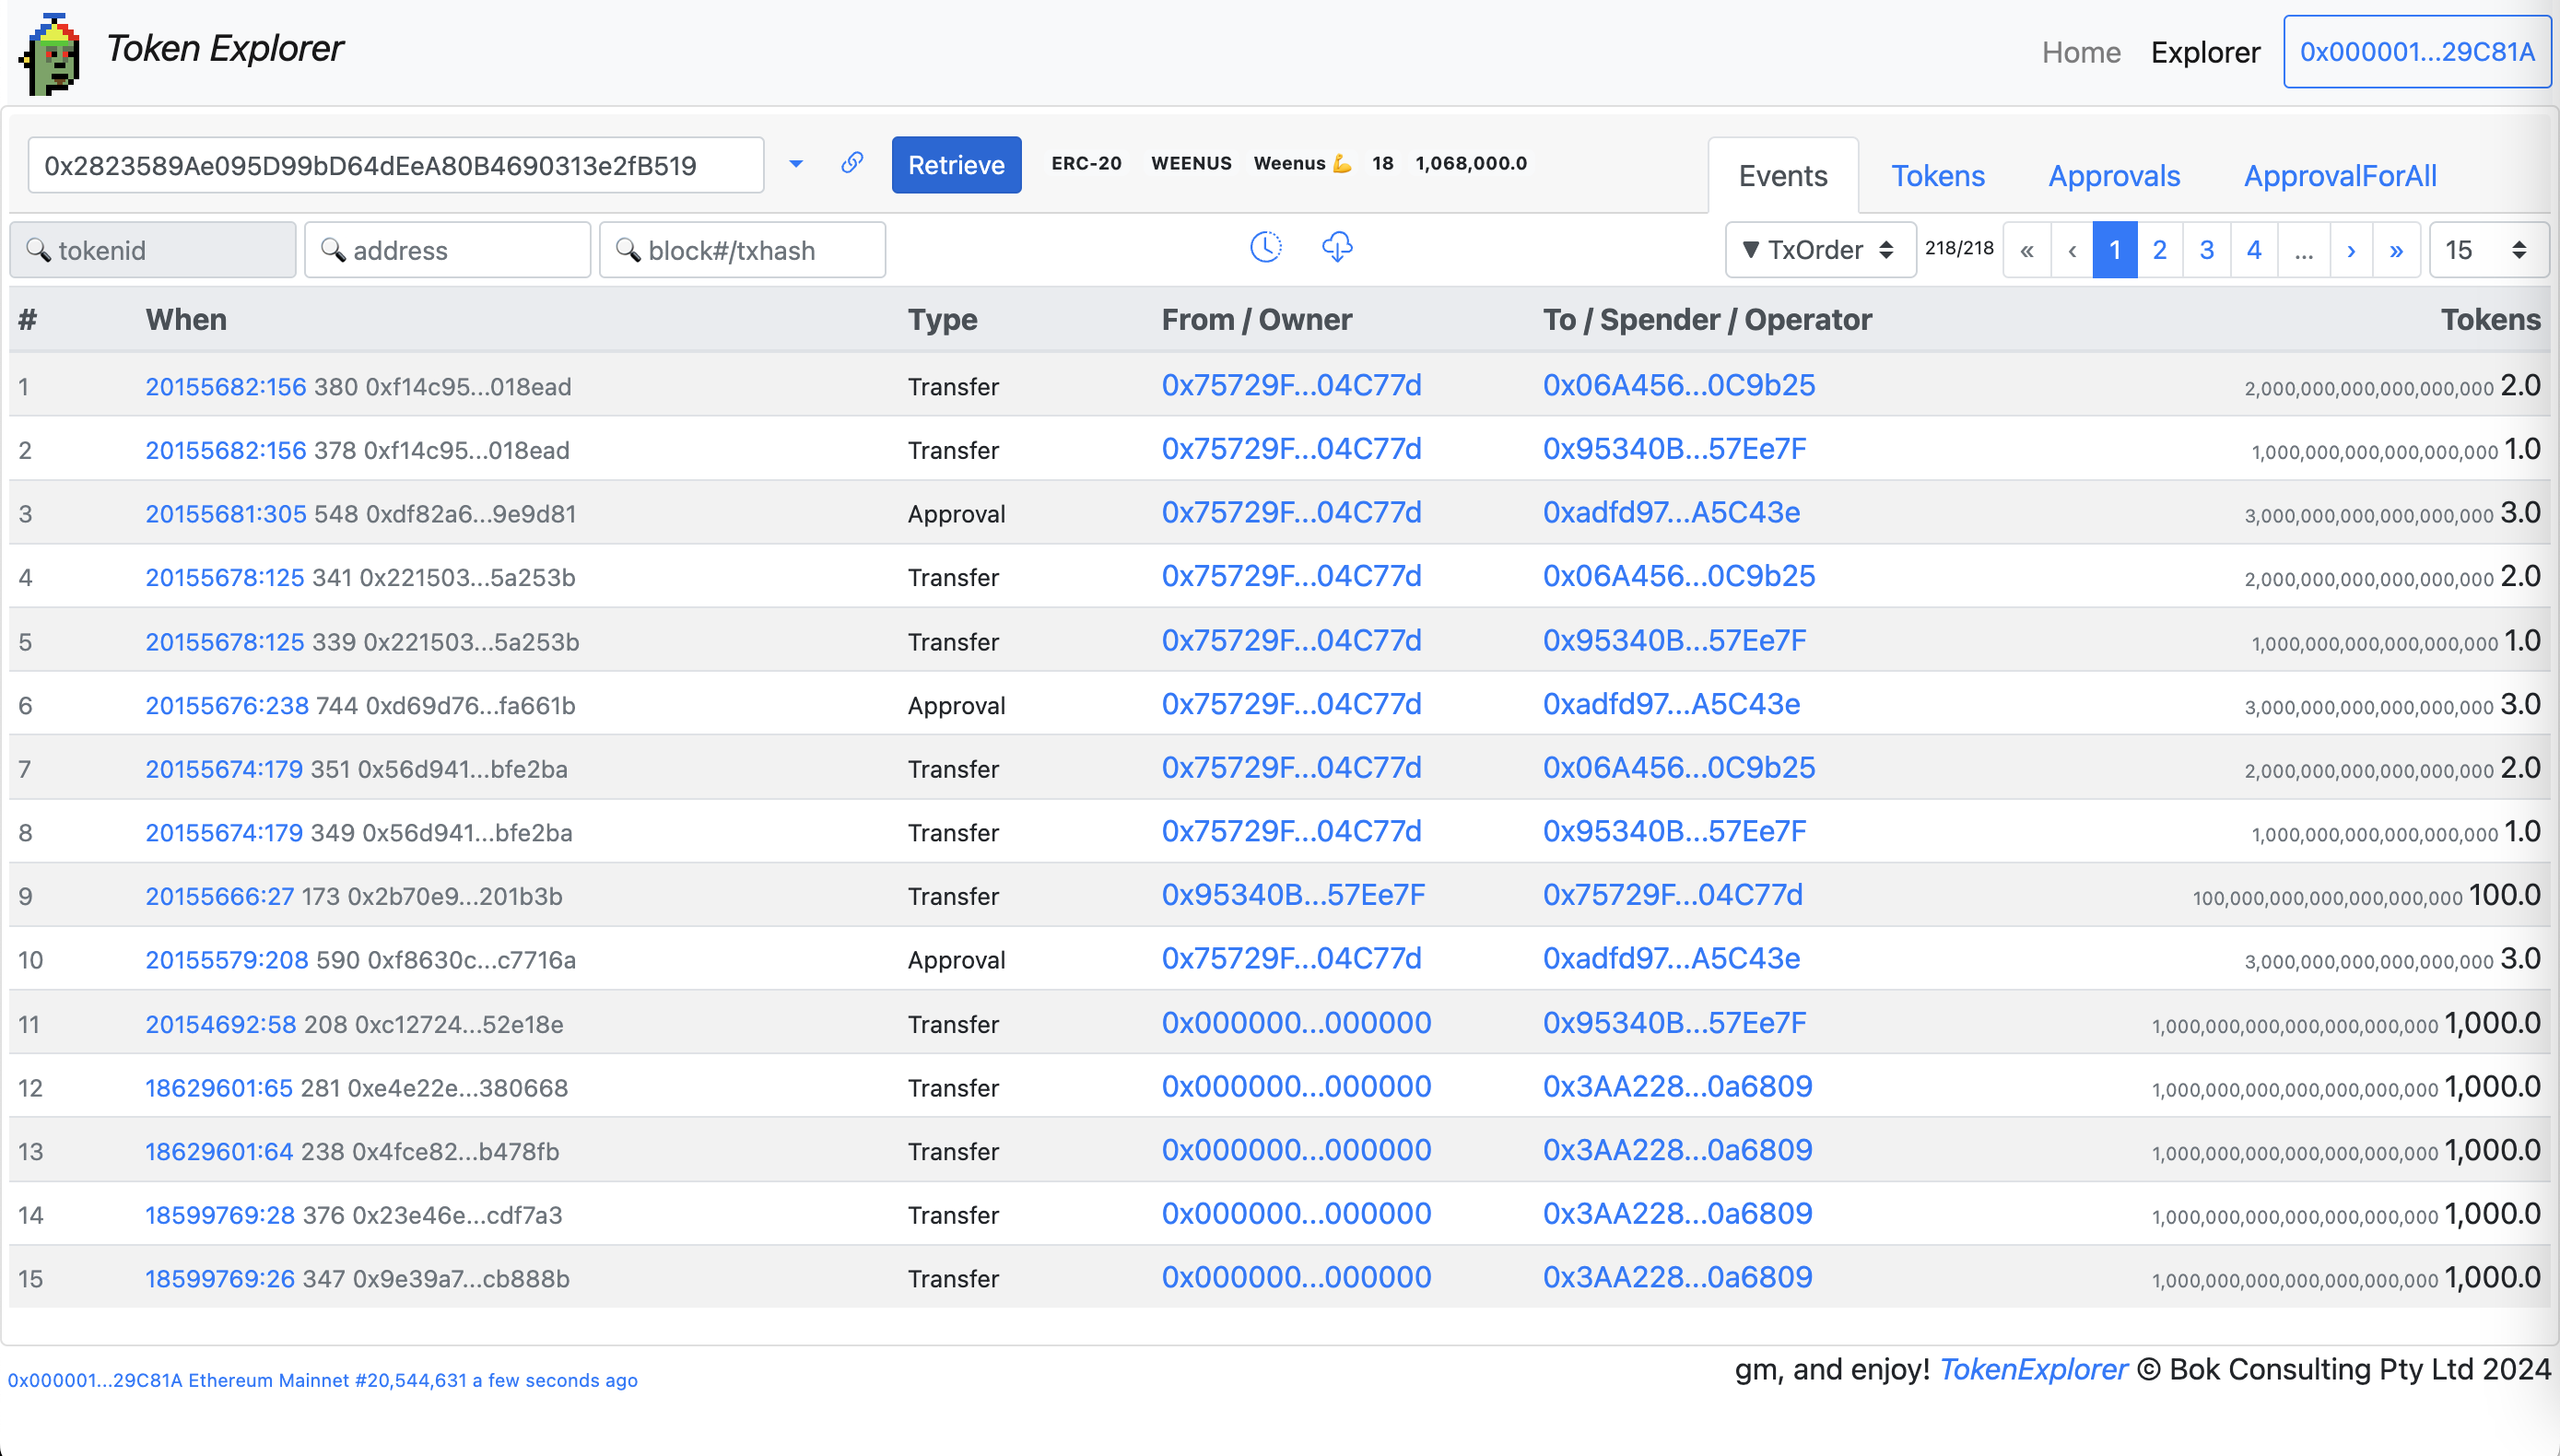The image size is (2560, 1456).
Task: Go to the last page with double-right chevron
Action: [2396, 250]
